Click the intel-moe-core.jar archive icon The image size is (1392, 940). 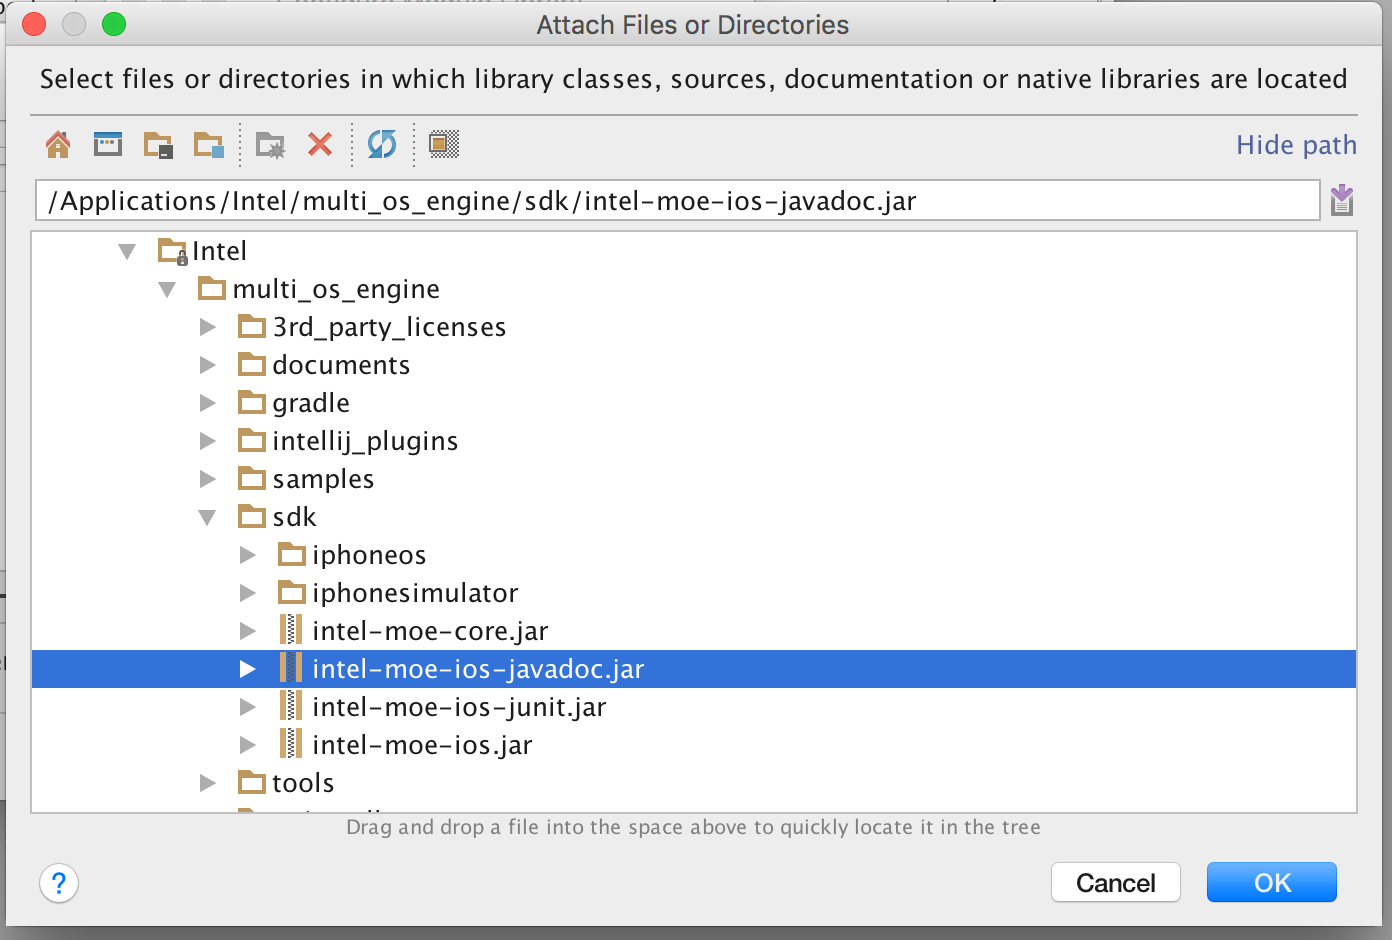pos(291,631)
